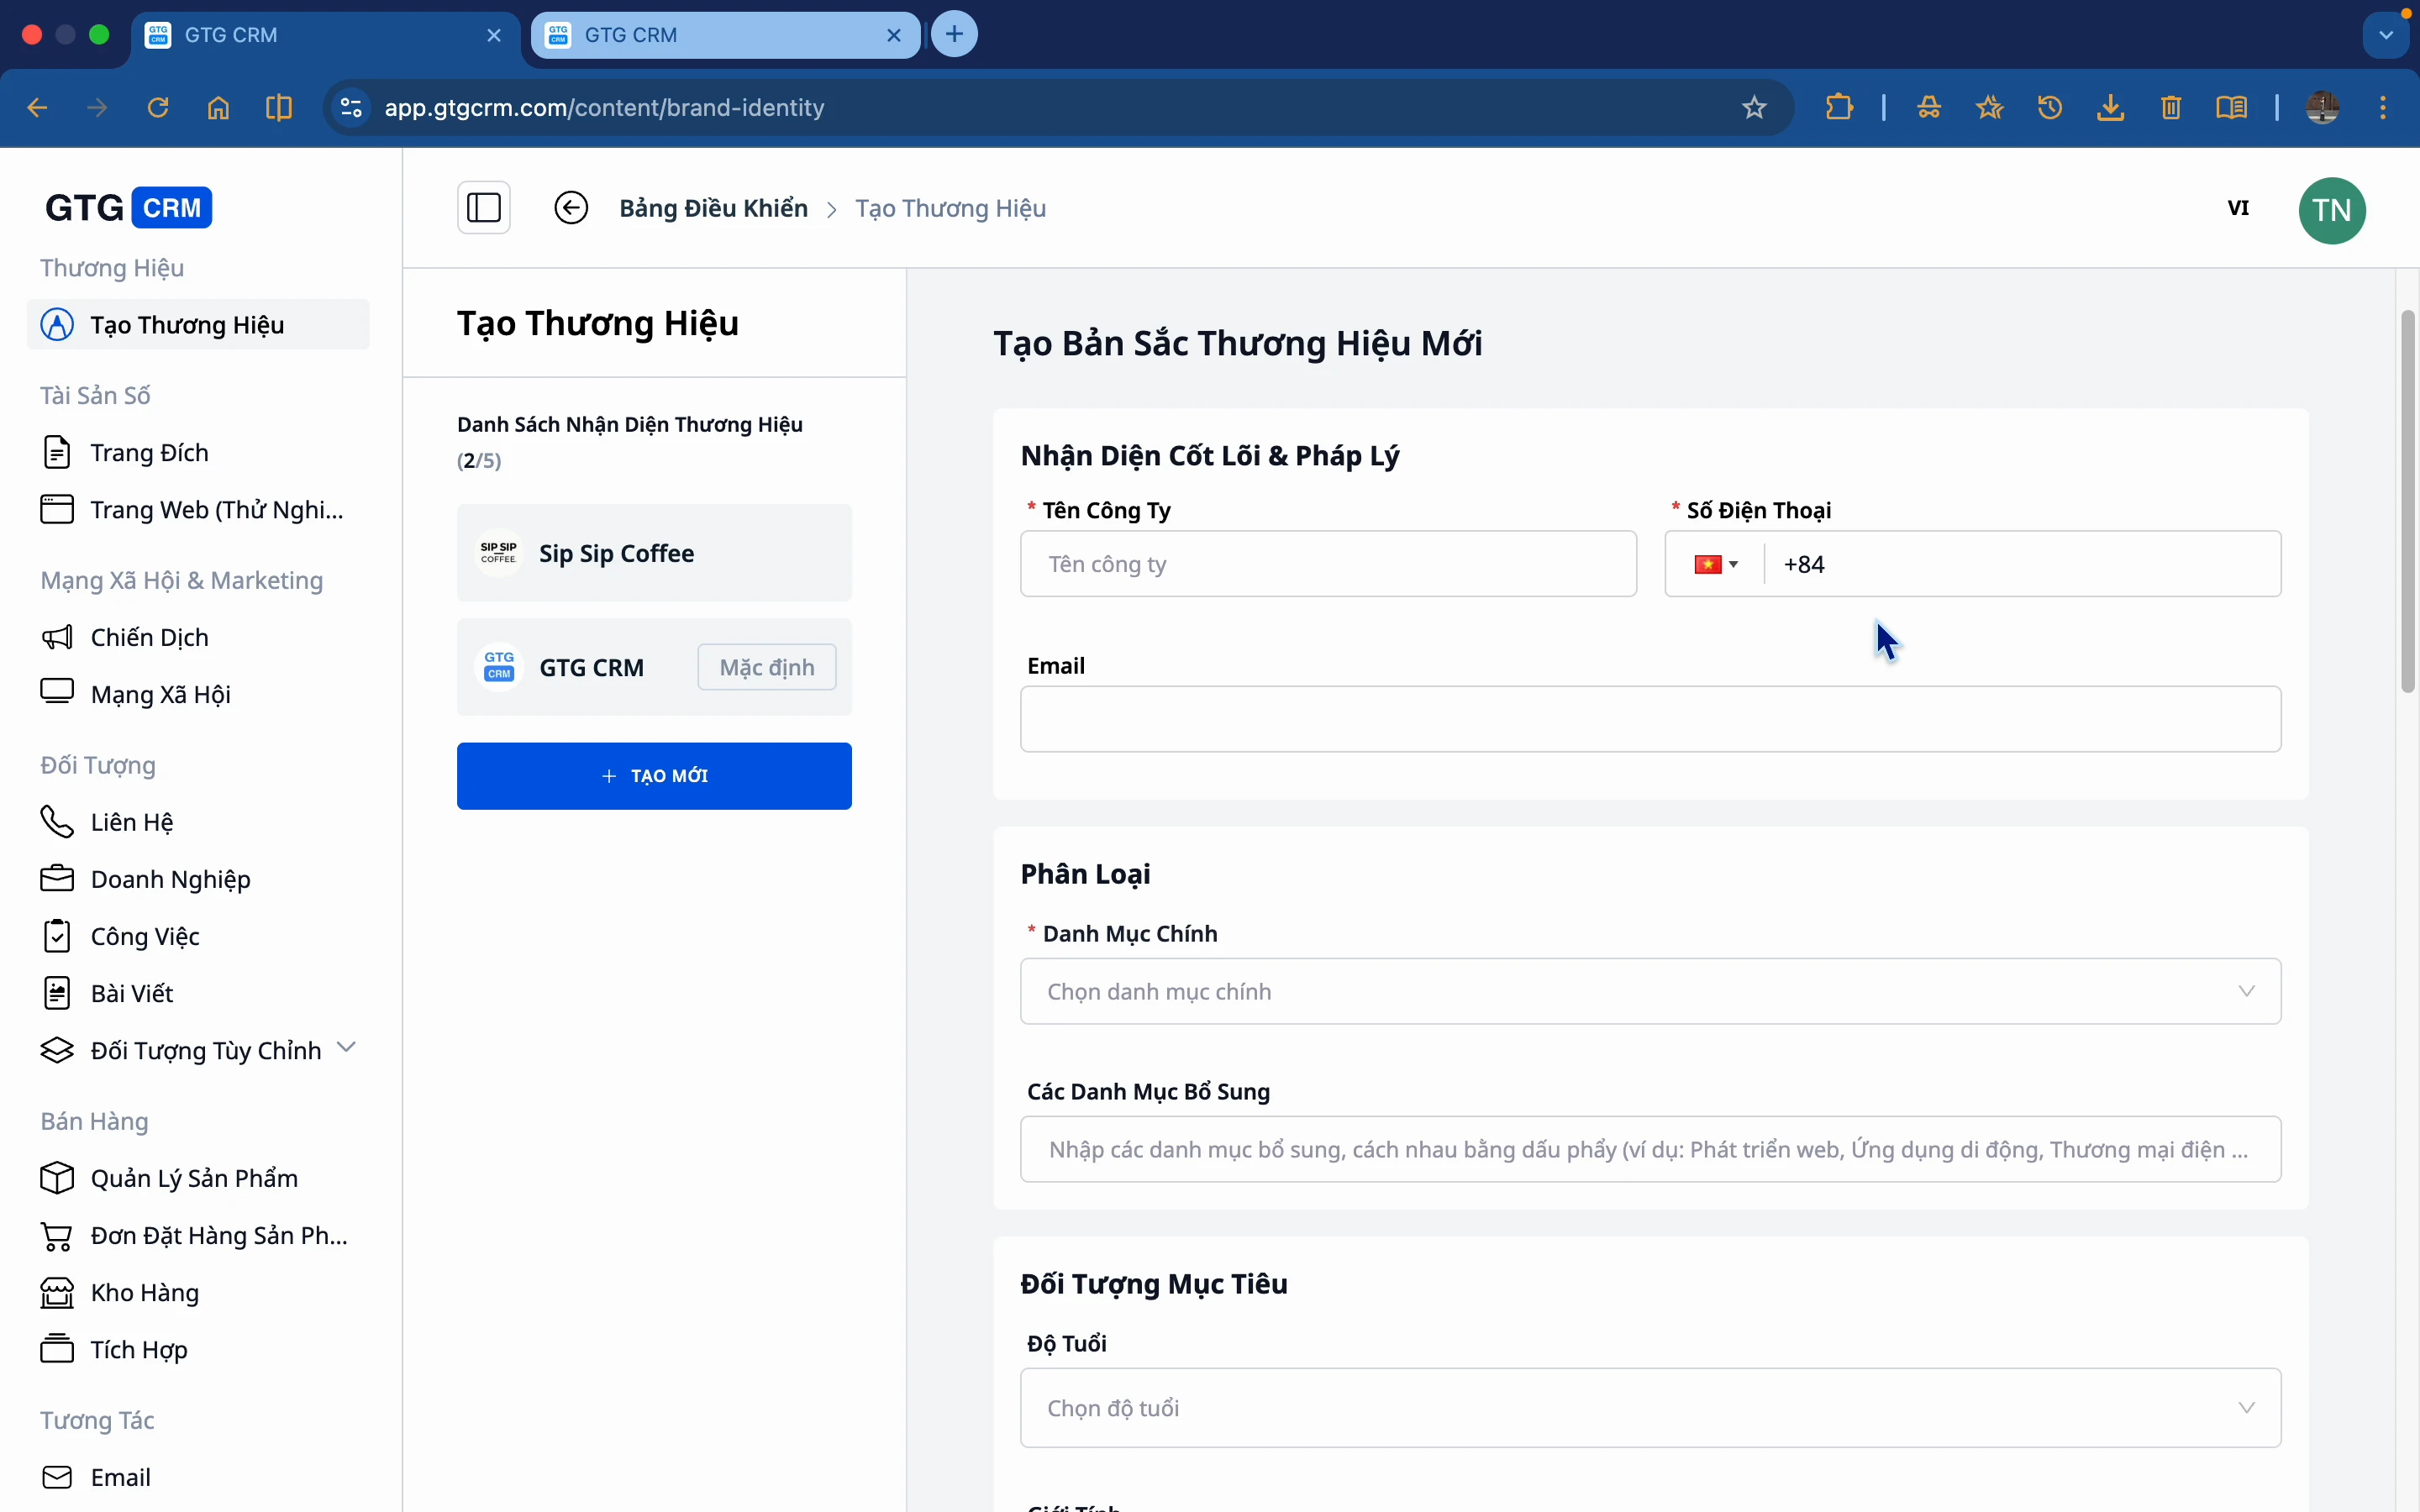Expand Đối Tượng Tùy Chỉnh submenu

346,1048
